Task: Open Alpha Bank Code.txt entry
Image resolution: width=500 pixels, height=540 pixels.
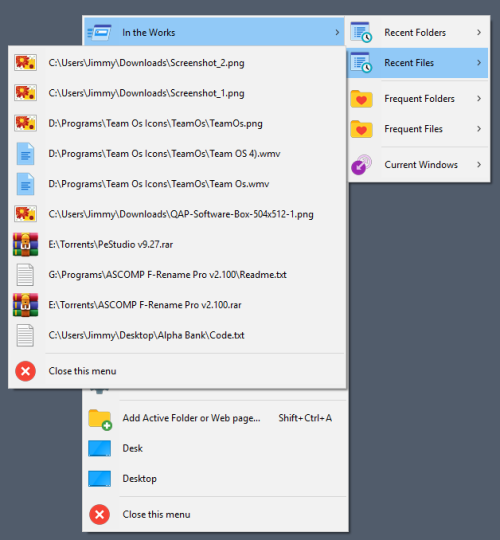Action: click(x=177, y=335)
